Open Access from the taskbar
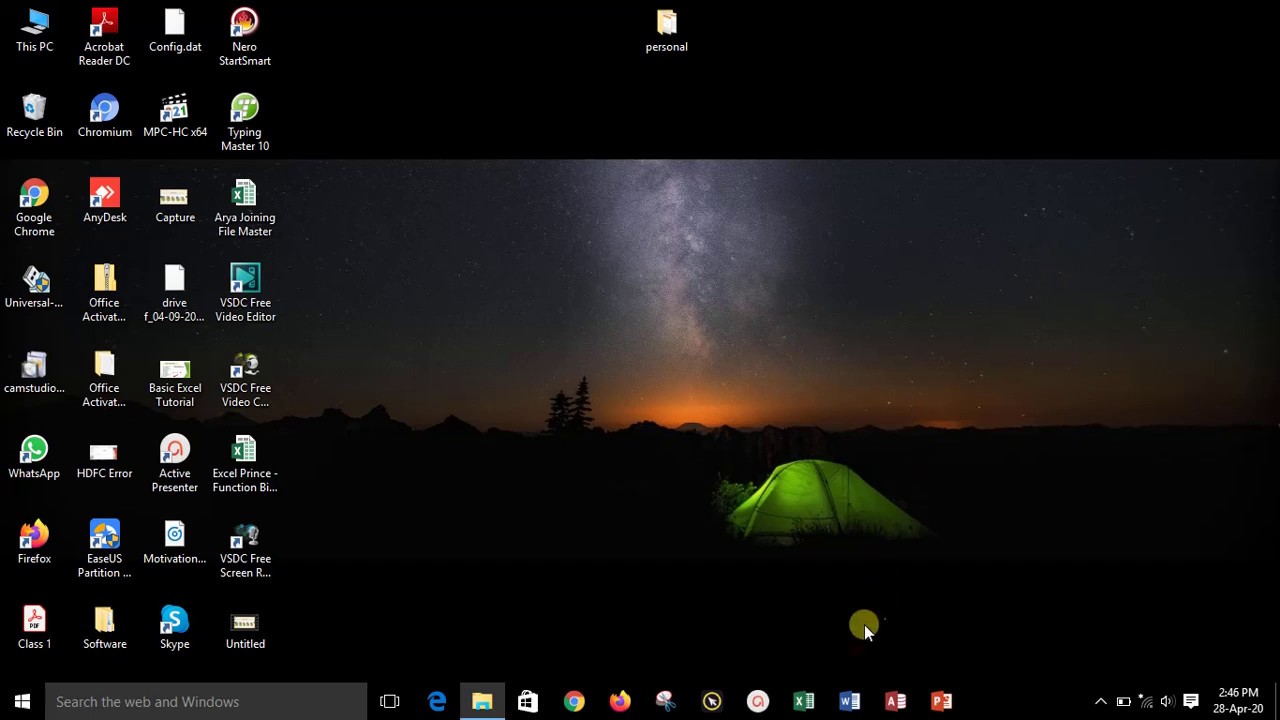Image resolution: width=1280 pixels, height=720 pixels. tap(896, 701)
